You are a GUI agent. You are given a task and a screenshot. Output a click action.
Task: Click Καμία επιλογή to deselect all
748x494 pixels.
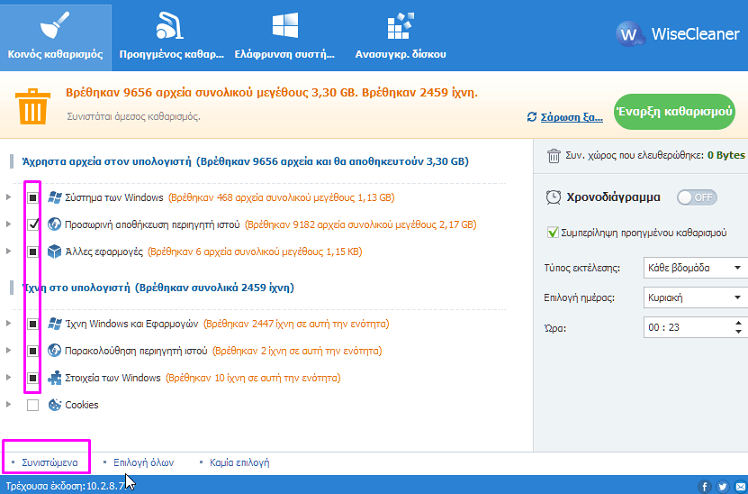pyautogui.click(x=239, y=463)
